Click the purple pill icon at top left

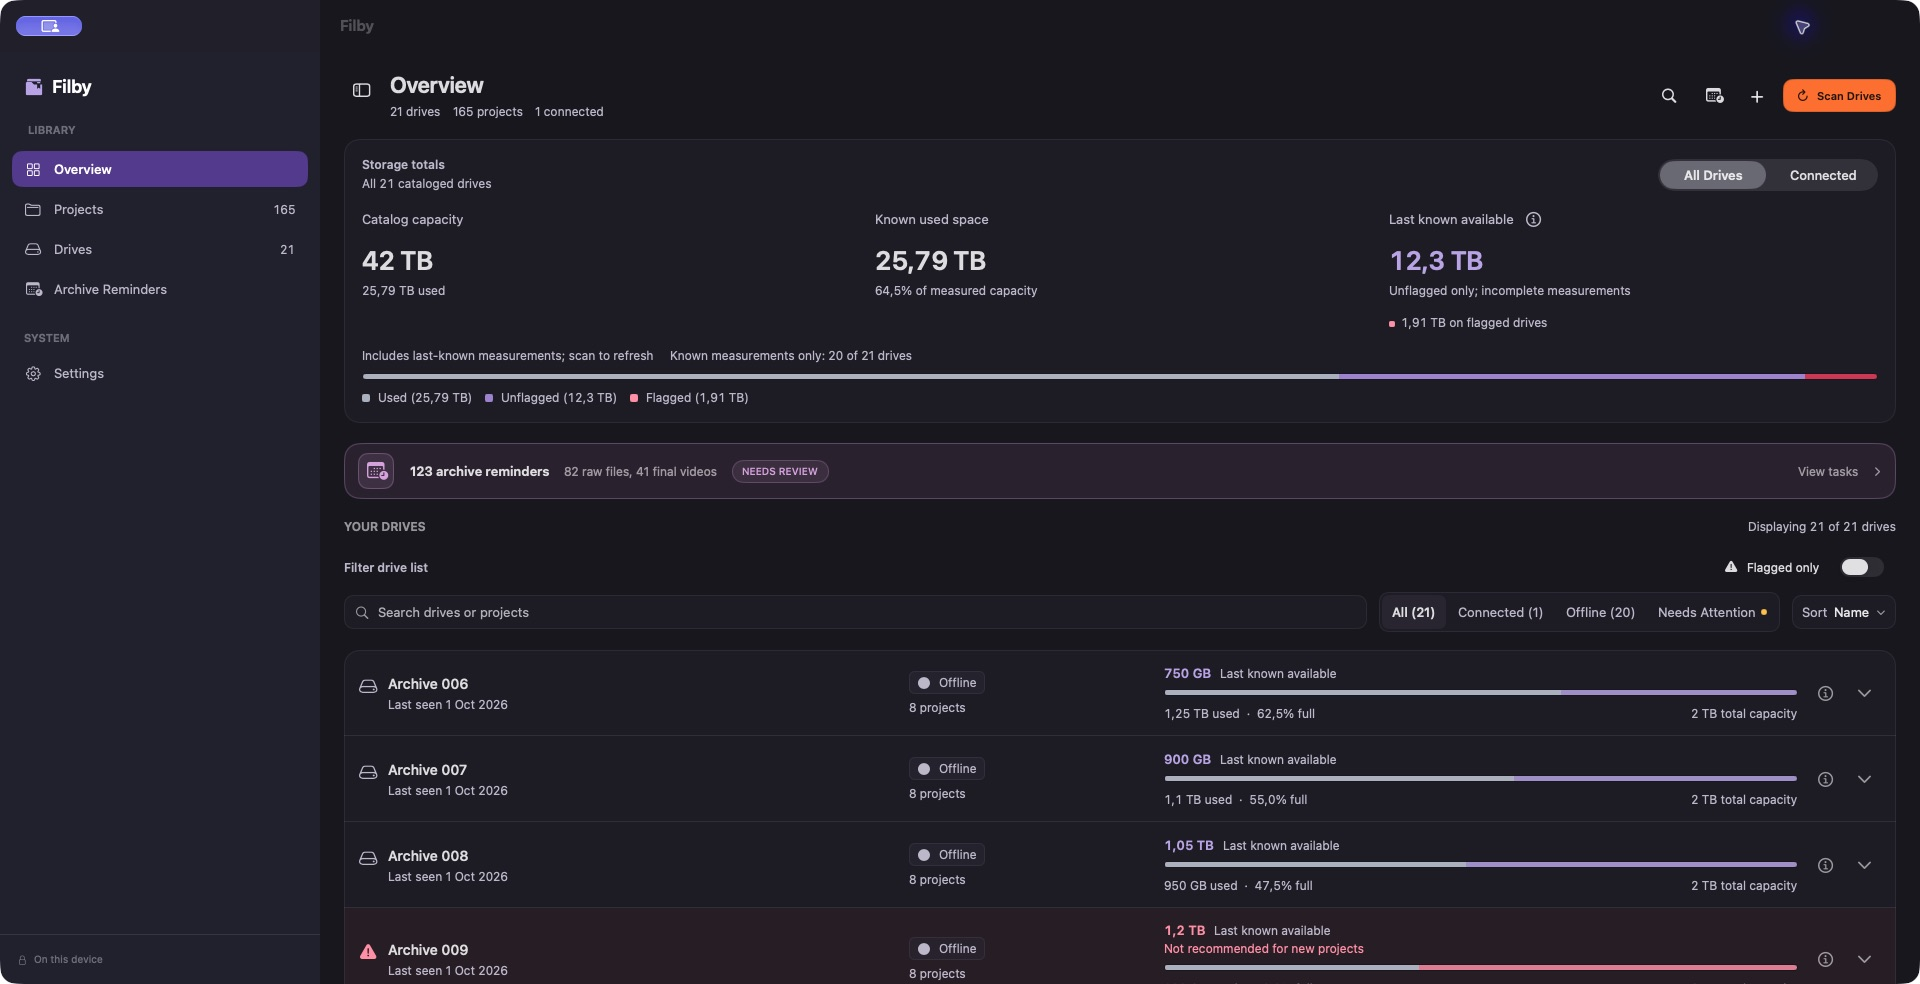[49, 26]
